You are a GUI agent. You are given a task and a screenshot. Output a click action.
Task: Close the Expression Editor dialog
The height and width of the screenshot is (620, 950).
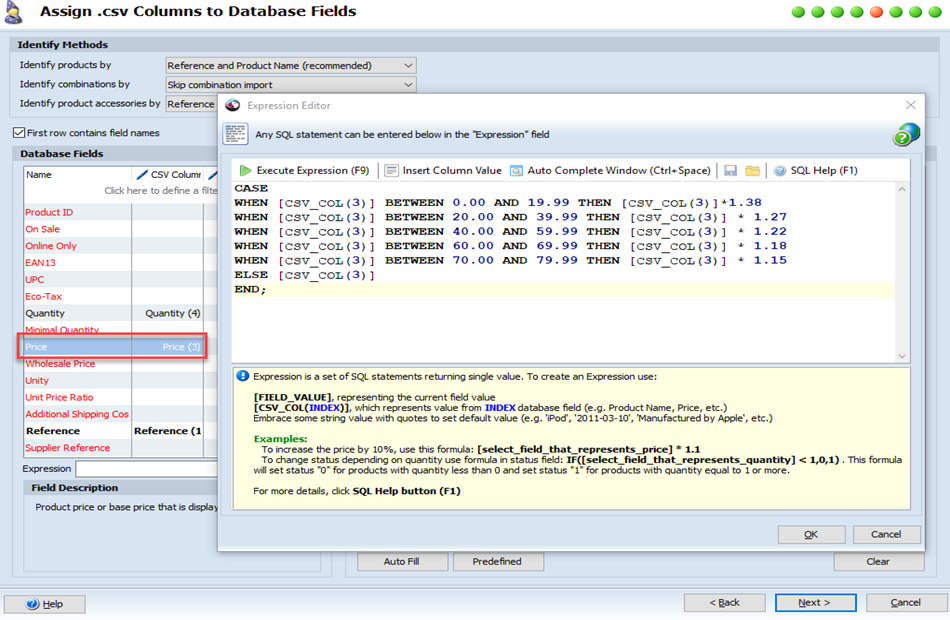(x=911, y=105)
